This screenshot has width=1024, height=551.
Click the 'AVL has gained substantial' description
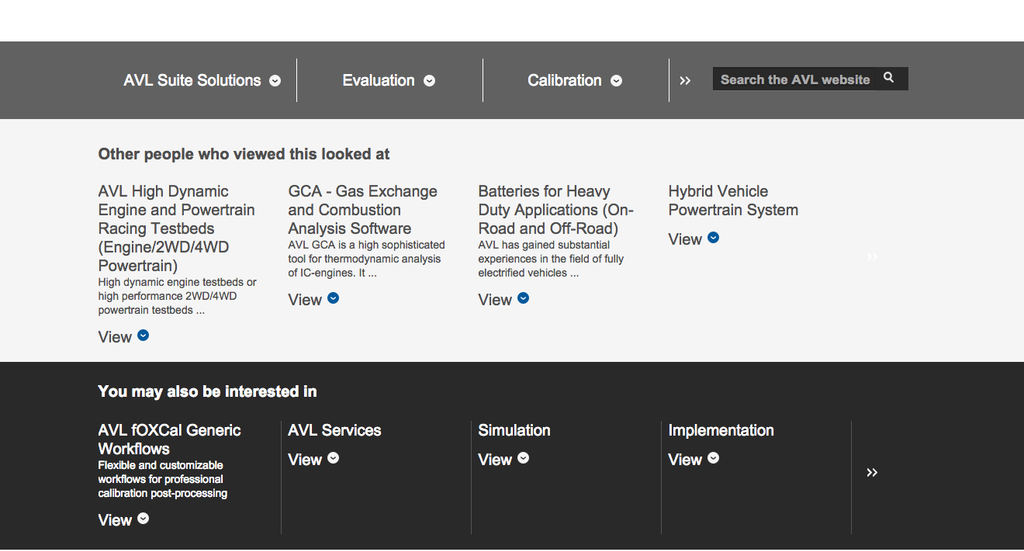coord(551,259)
